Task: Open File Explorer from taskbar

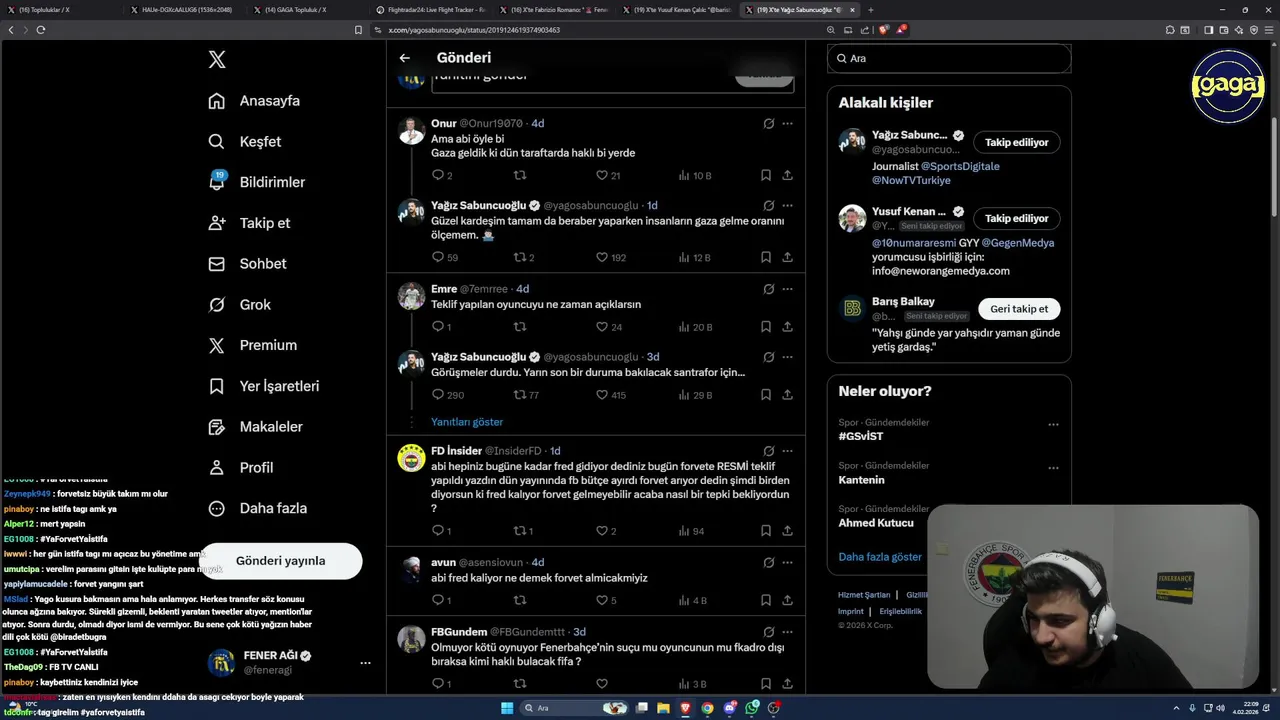Action: point(663,708)
